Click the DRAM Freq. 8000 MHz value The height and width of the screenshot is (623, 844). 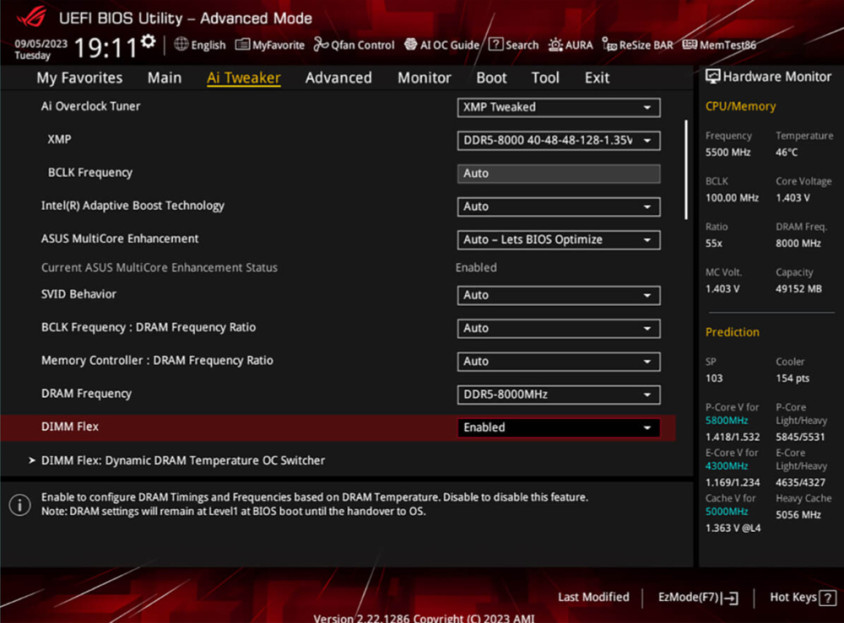coord(798,243)
